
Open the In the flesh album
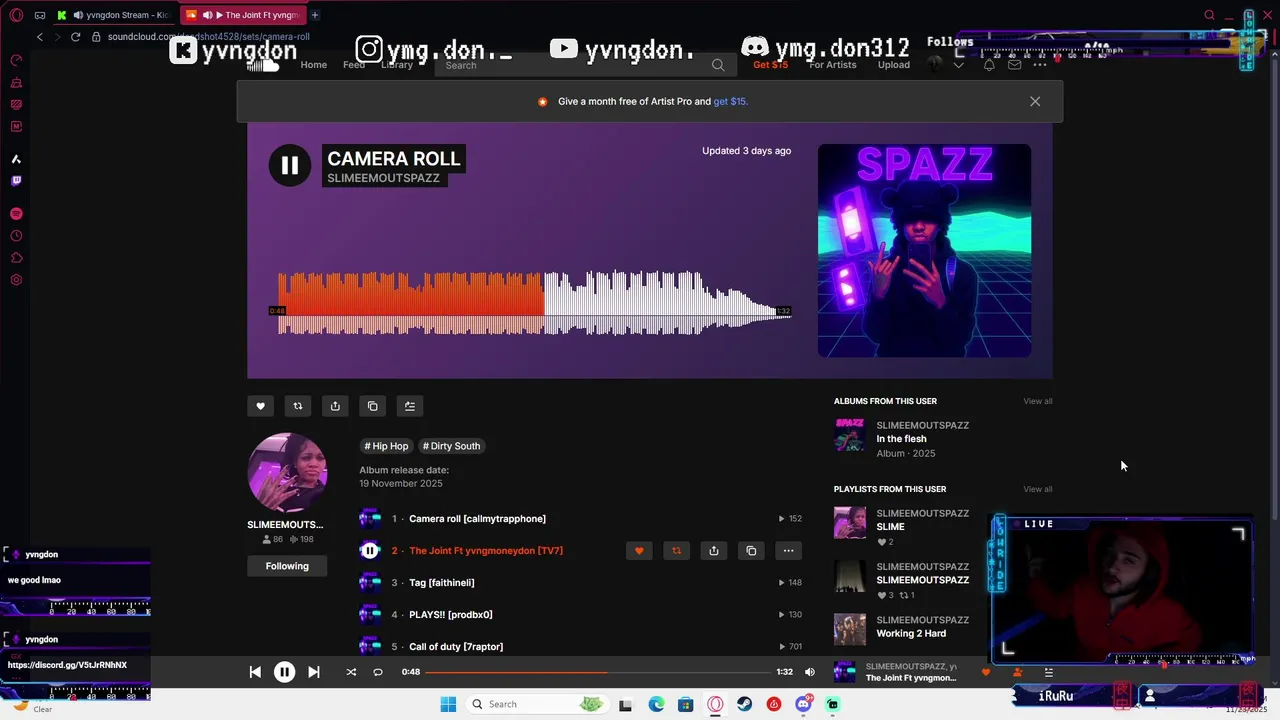tap(901, 439)
